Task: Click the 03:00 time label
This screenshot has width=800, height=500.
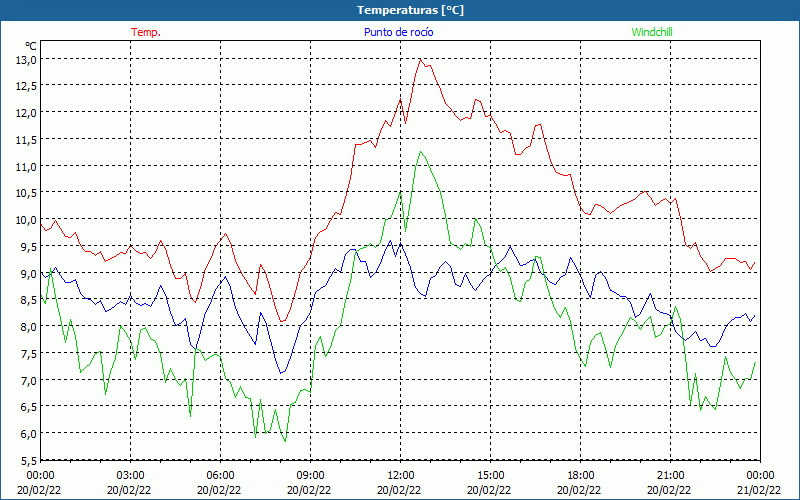Action: coord(130,476)
